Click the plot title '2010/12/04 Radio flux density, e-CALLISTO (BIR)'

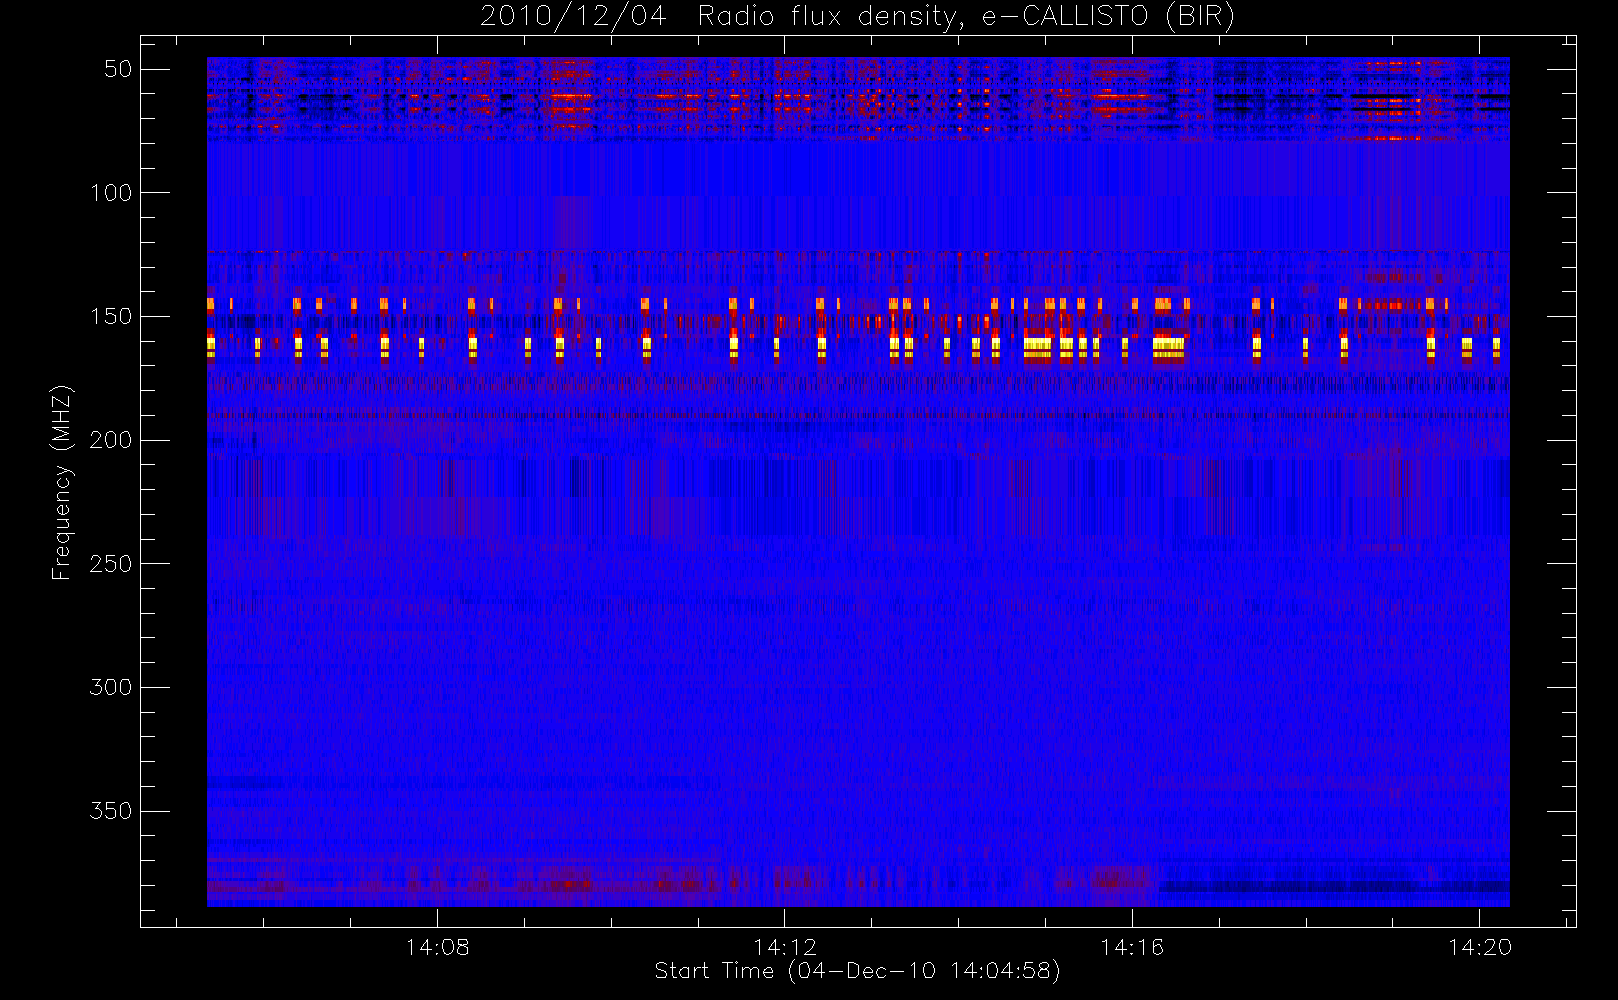tap(857, 17)
